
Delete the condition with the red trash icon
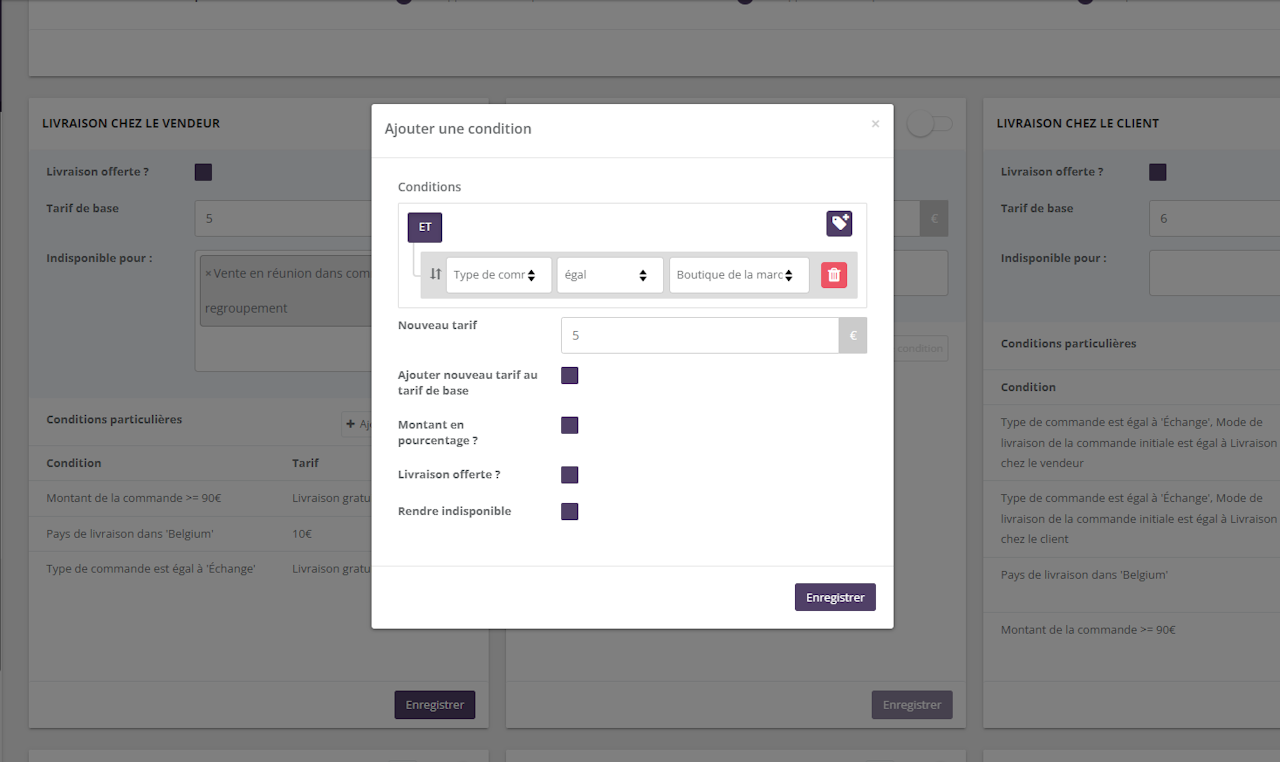pos(834,275)
